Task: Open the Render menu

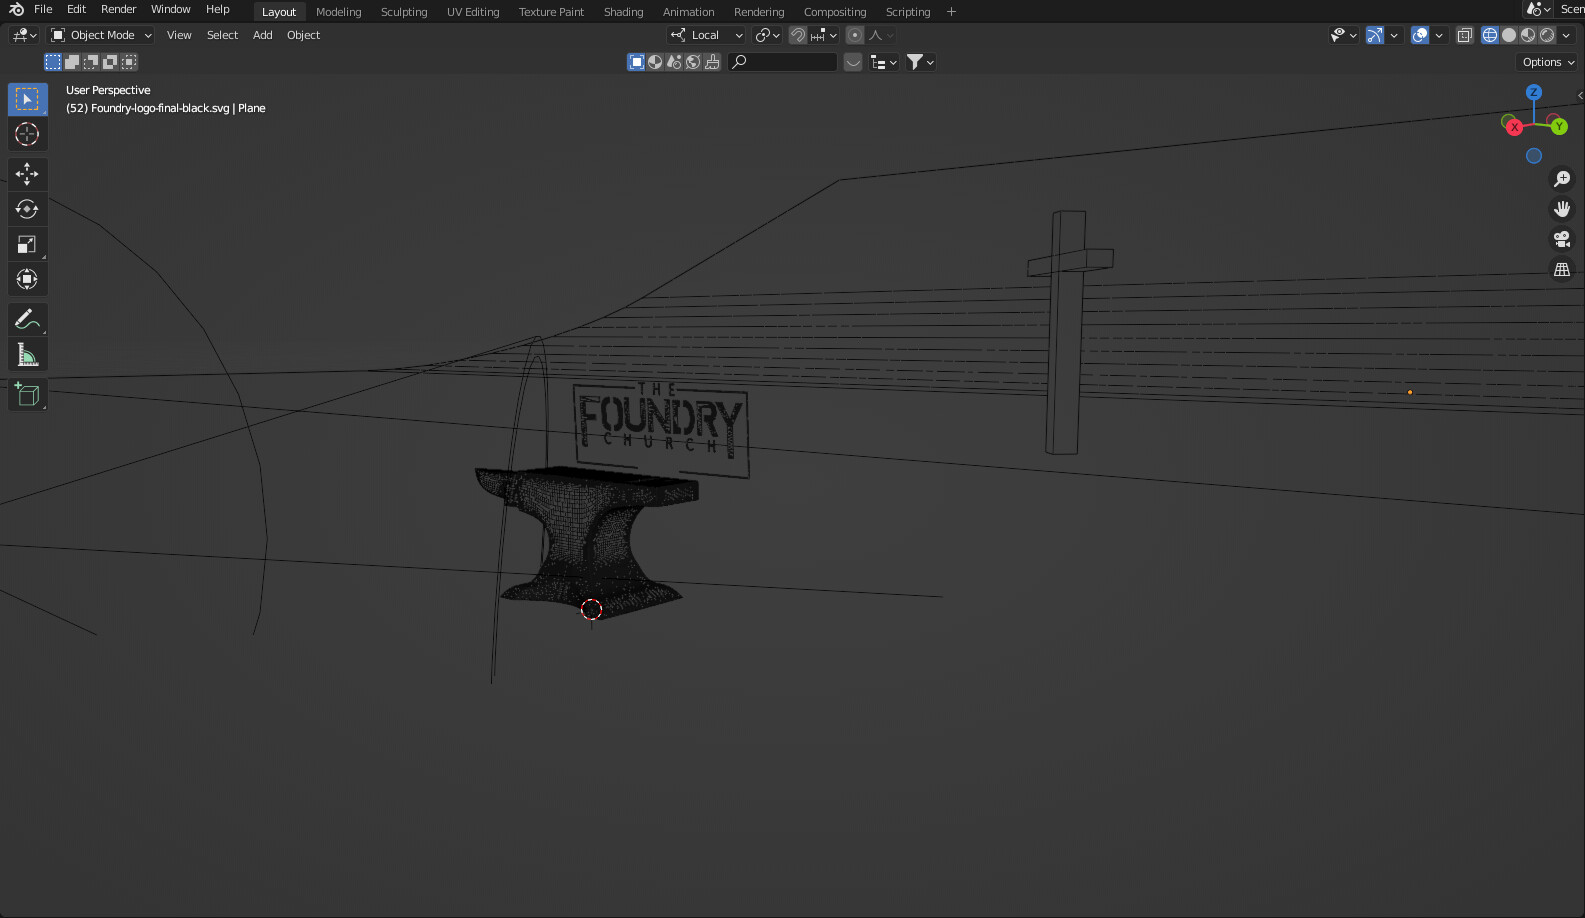Action: point(118,9)
